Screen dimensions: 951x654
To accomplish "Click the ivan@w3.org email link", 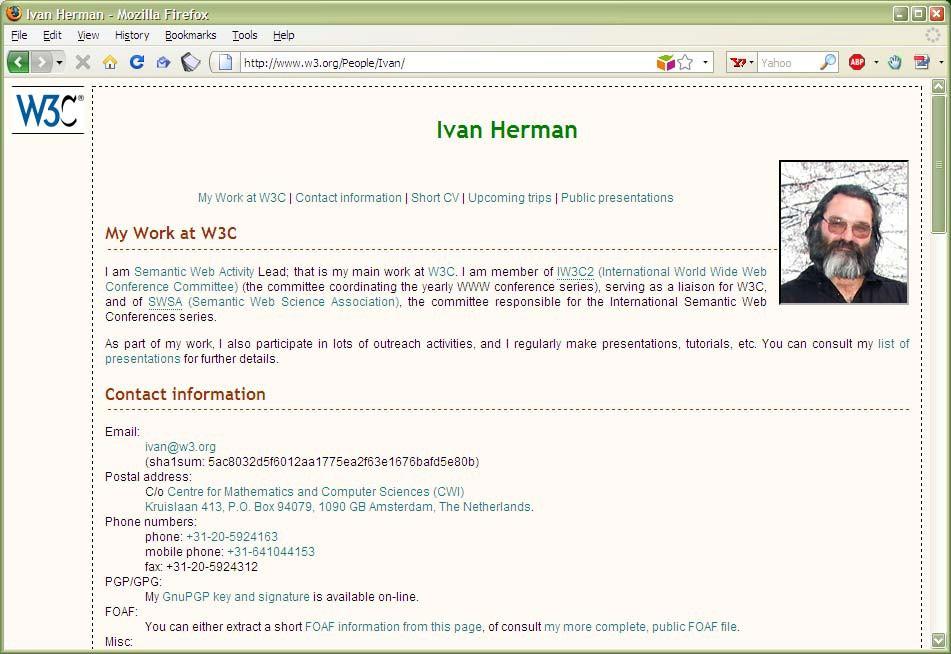I will click(x=180, y=447).
